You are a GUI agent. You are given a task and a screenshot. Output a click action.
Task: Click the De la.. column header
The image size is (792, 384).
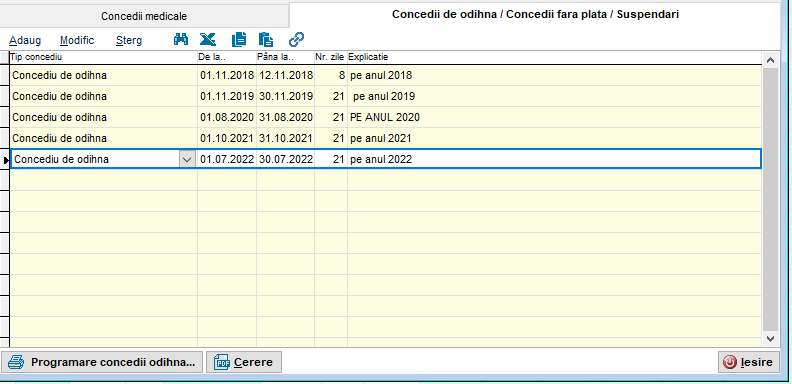pyautogui.click(x=227, y=57)
